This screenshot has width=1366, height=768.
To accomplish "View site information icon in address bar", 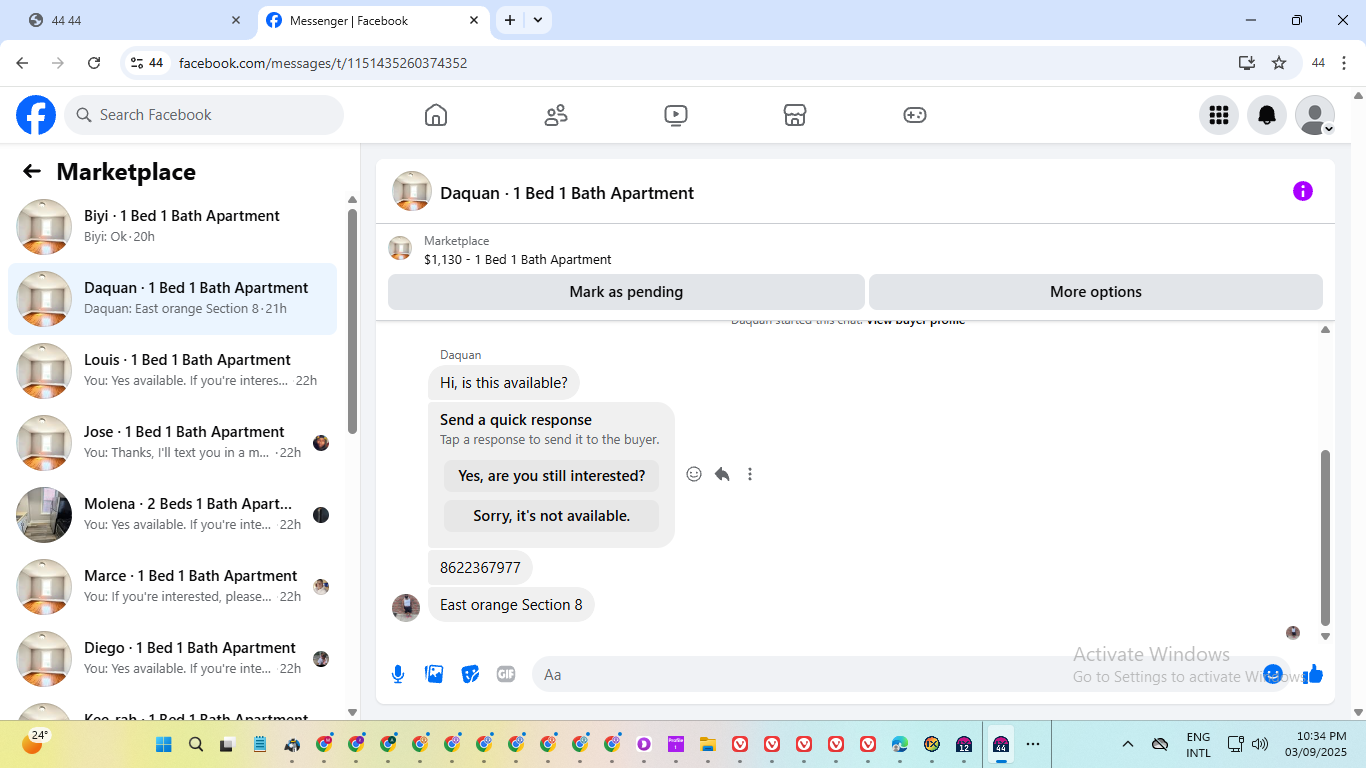I will click(x=146, y=63).
